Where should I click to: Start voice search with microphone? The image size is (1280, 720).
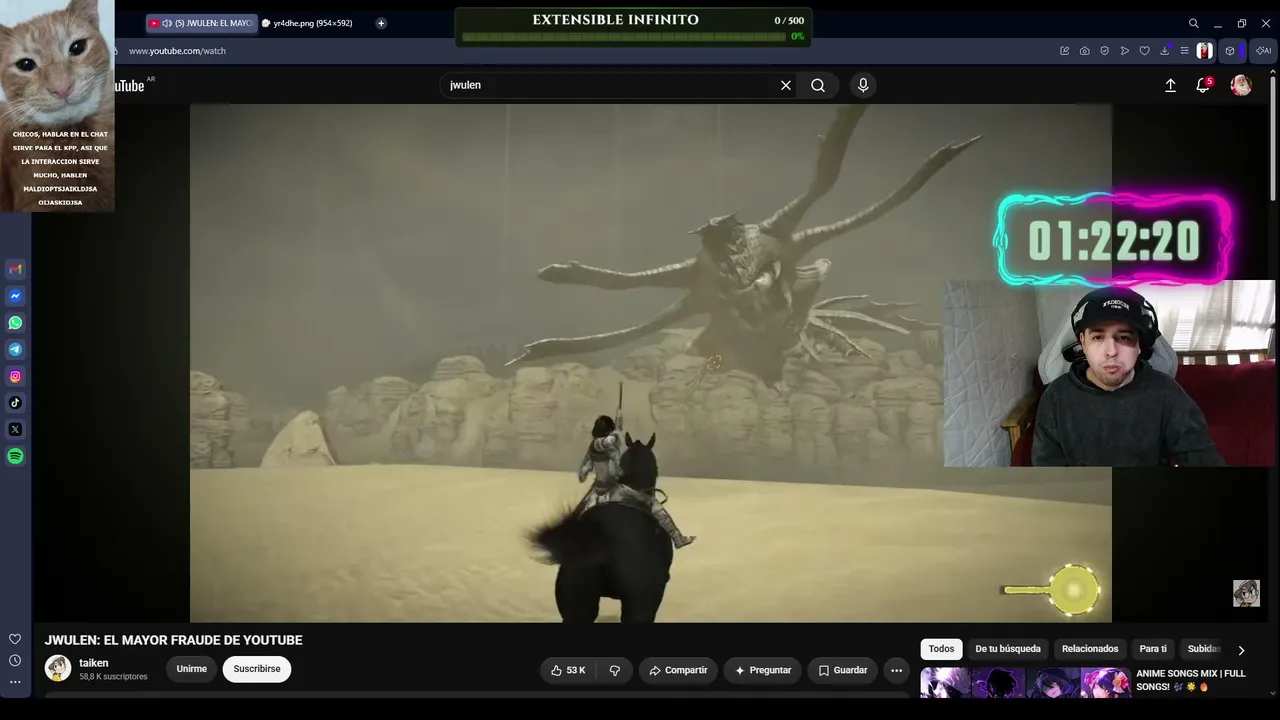tap(863, 85)
